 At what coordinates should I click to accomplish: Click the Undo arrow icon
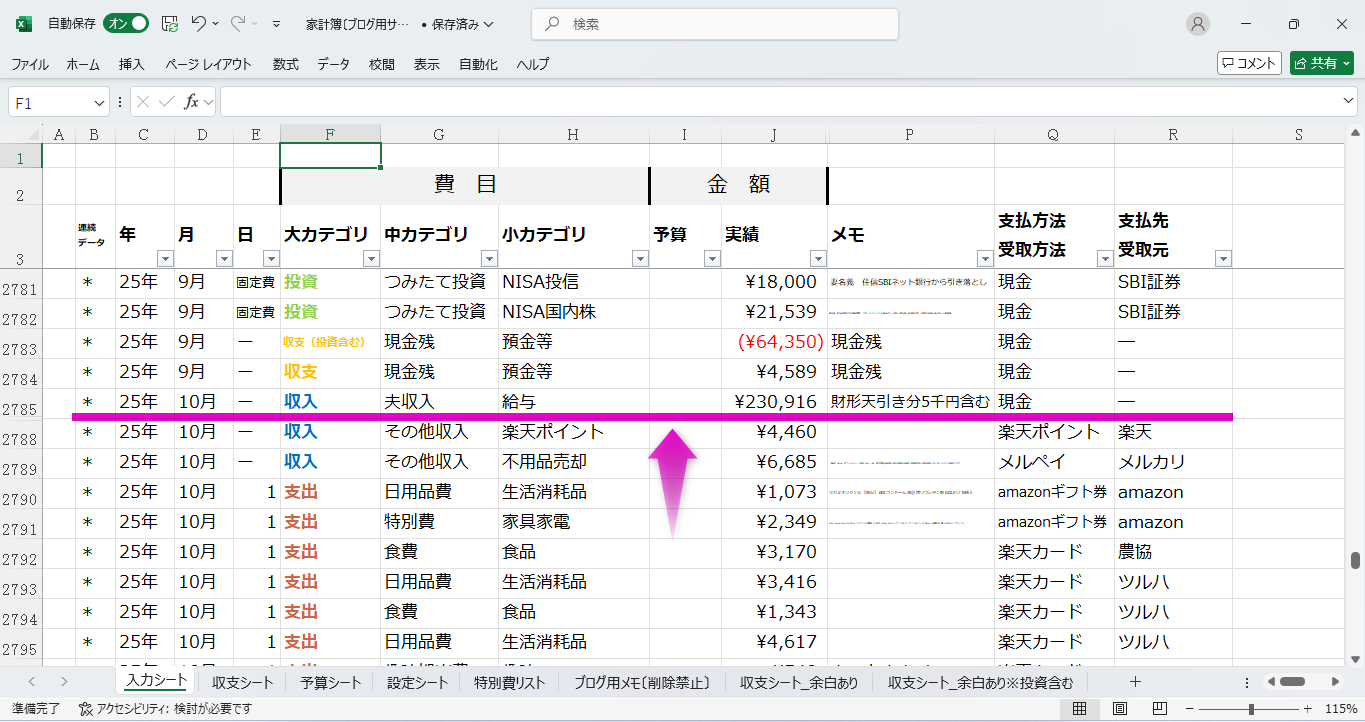click(199, 24)
